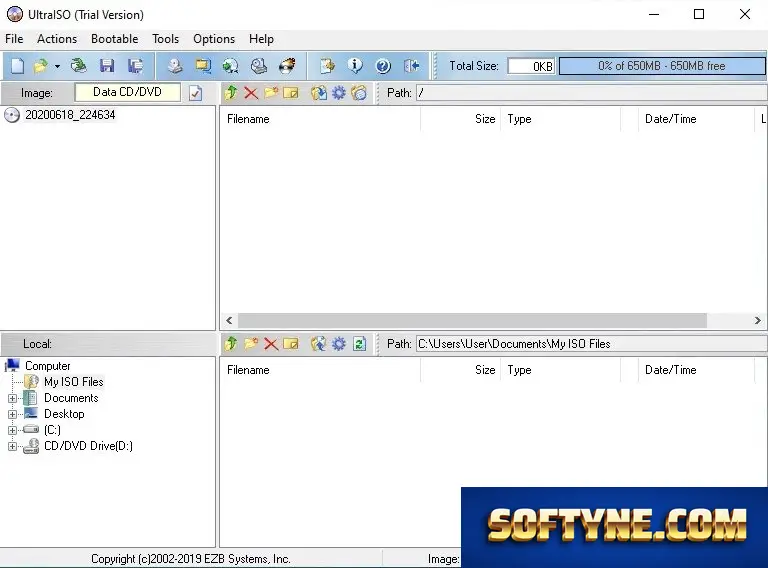Click the Mount to virtual drive icon

pos(259,66)
